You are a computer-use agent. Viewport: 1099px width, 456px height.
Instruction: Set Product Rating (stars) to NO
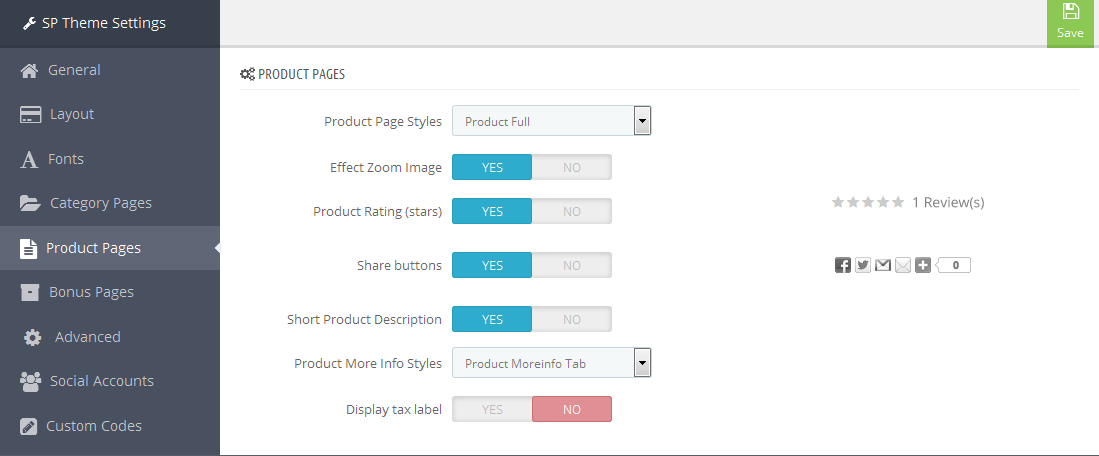click(572, 212)
